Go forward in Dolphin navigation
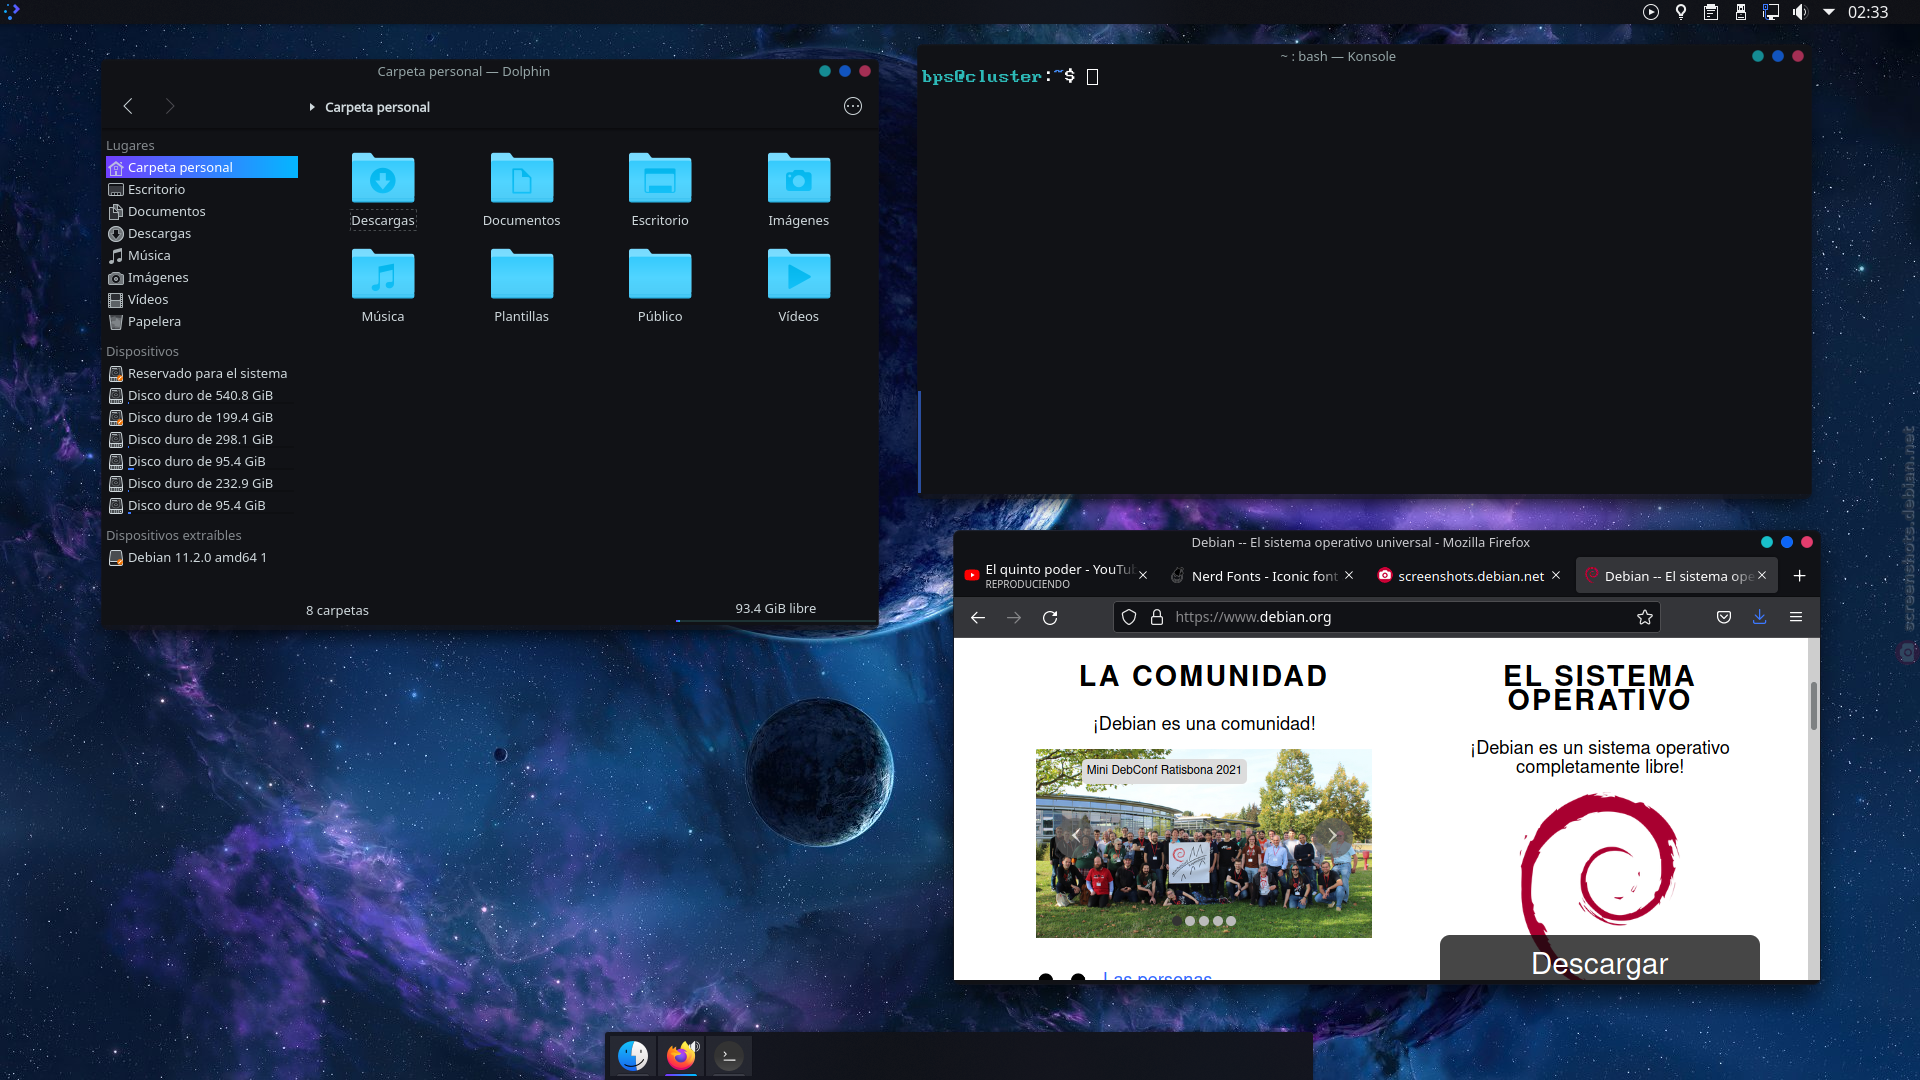The height and width of the screenshot is (1080, 1920). [x=170, y=106]
